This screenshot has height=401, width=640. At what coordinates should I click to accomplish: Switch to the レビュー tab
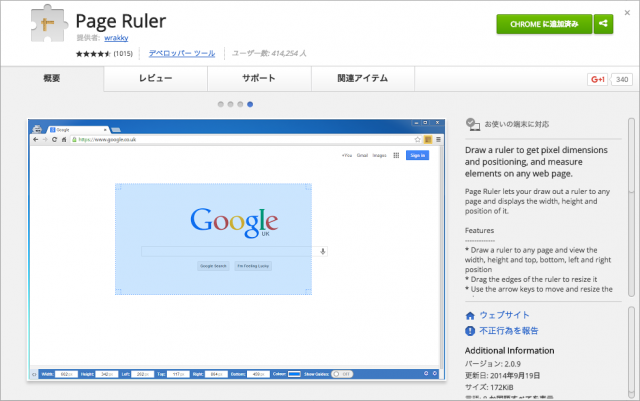click(155, 78)
